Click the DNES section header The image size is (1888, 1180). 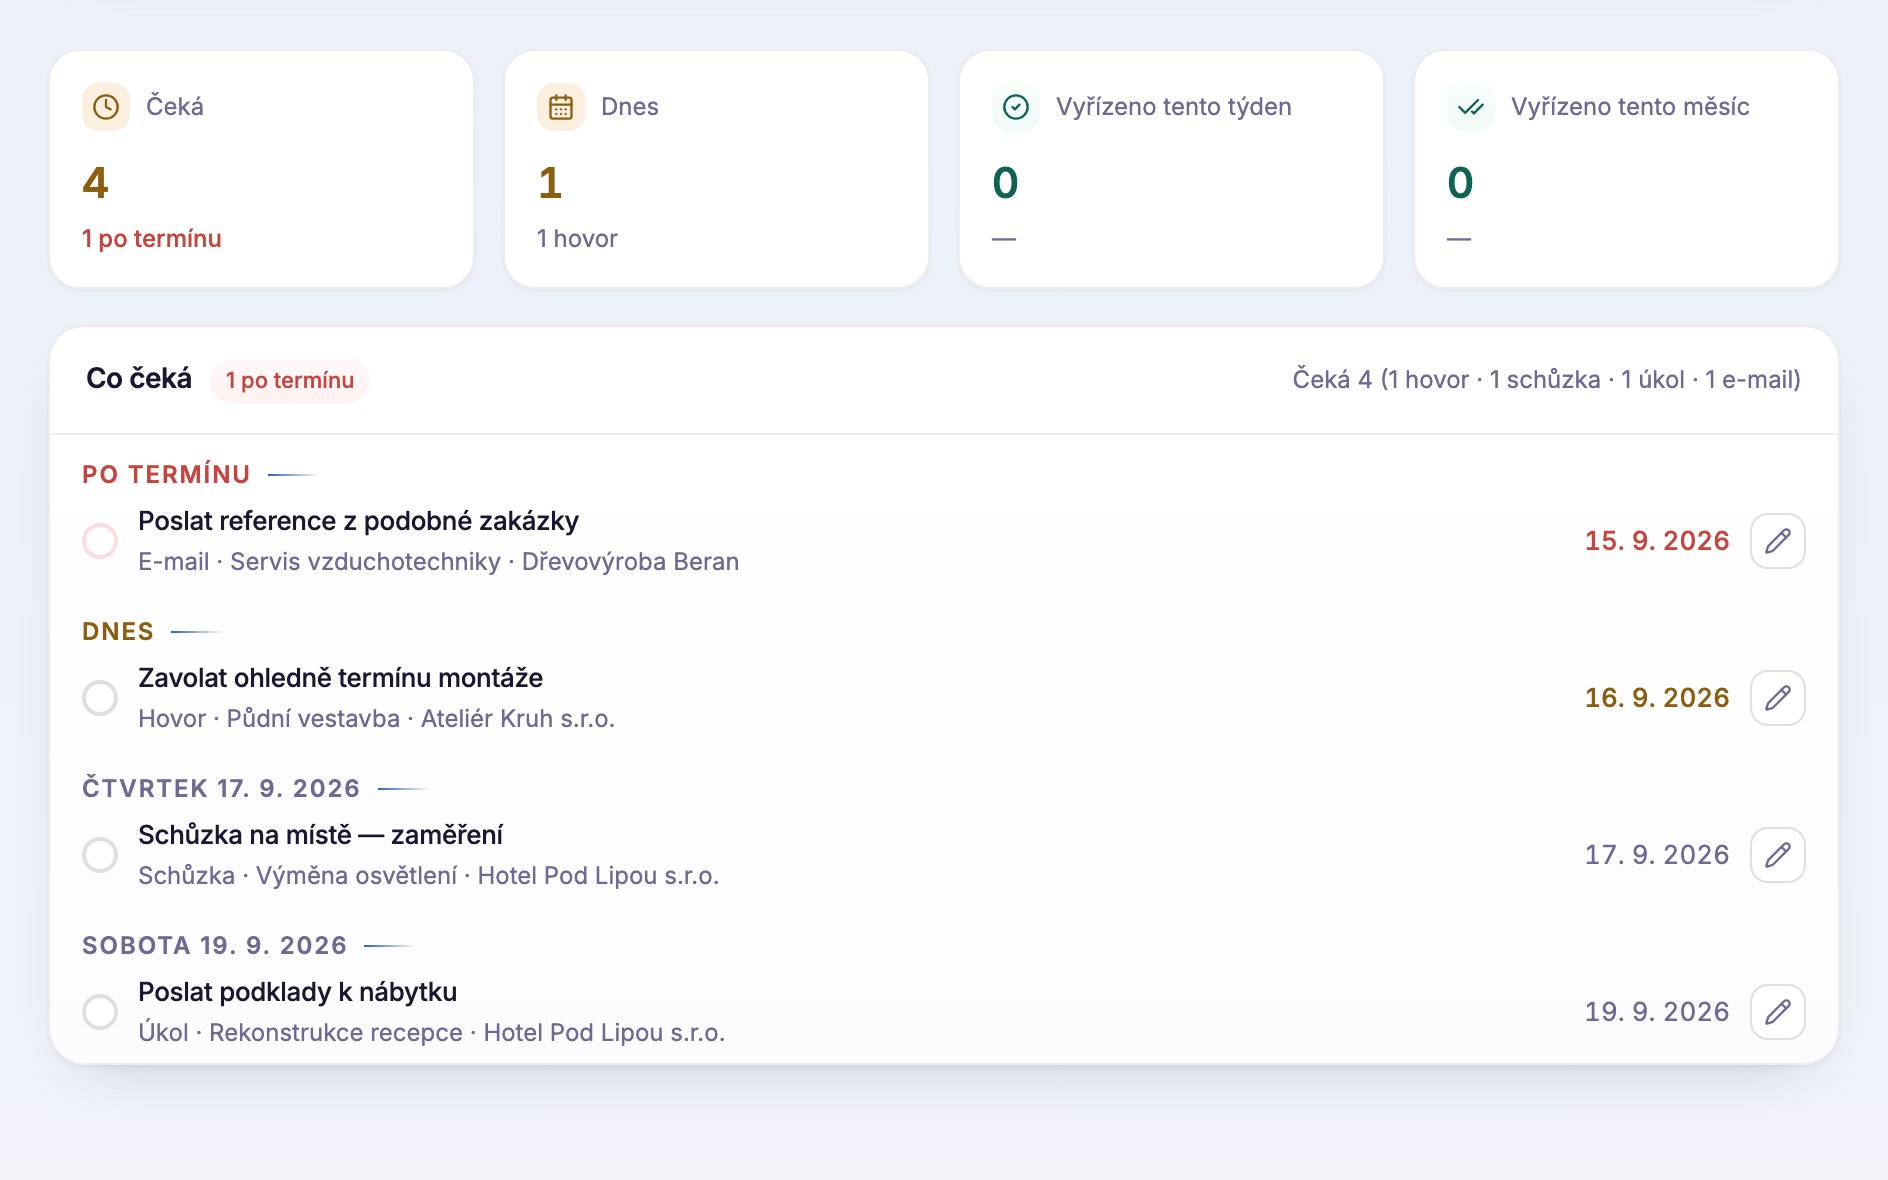[x=118, y=632]
